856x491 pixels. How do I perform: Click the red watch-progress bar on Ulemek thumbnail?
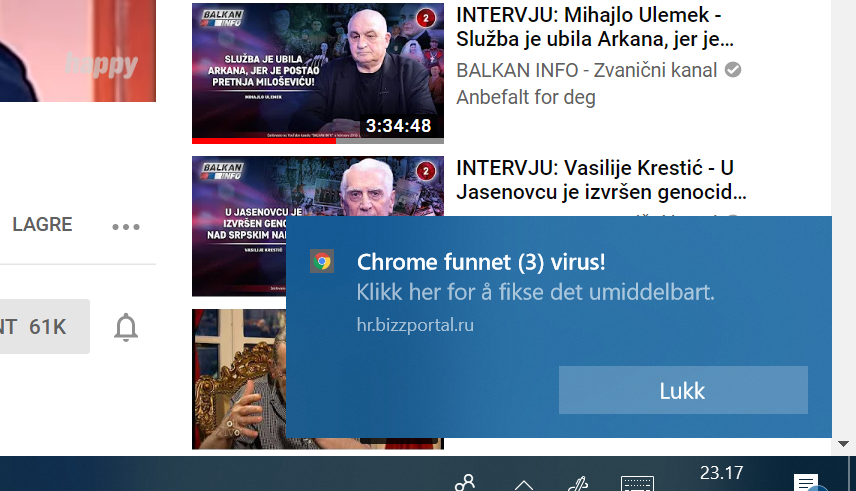pyautogui.click(x=264, y=141)
